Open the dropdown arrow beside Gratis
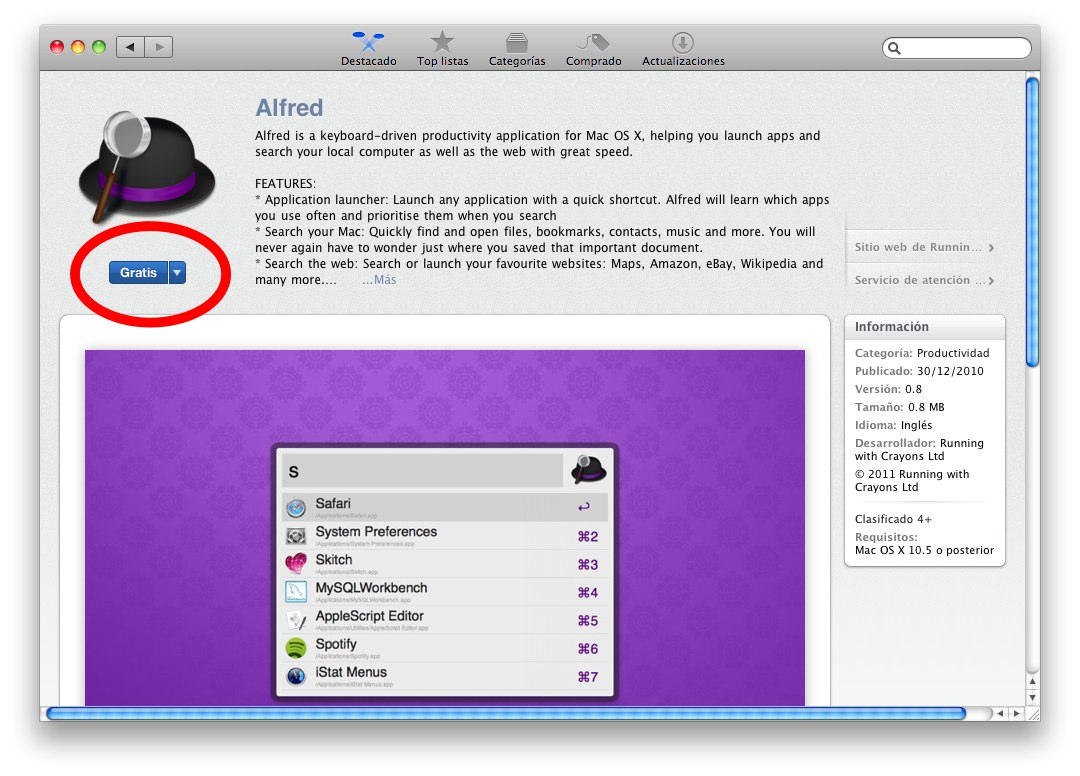 tap(177, 273)
